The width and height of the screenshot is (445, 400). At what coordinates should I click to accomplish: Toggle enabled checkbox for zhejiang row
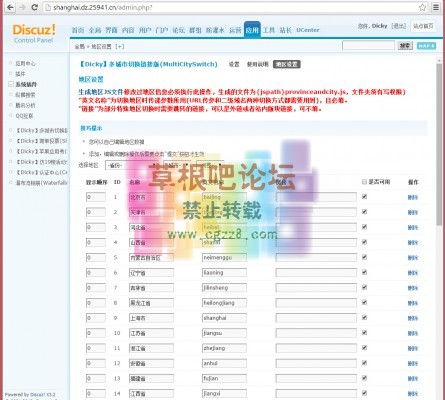point(364,348)
